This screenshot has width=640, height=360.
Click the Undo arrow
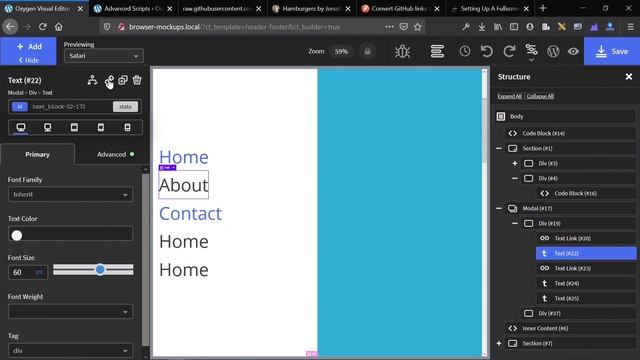pyautogui.click(x=487, y=51)
